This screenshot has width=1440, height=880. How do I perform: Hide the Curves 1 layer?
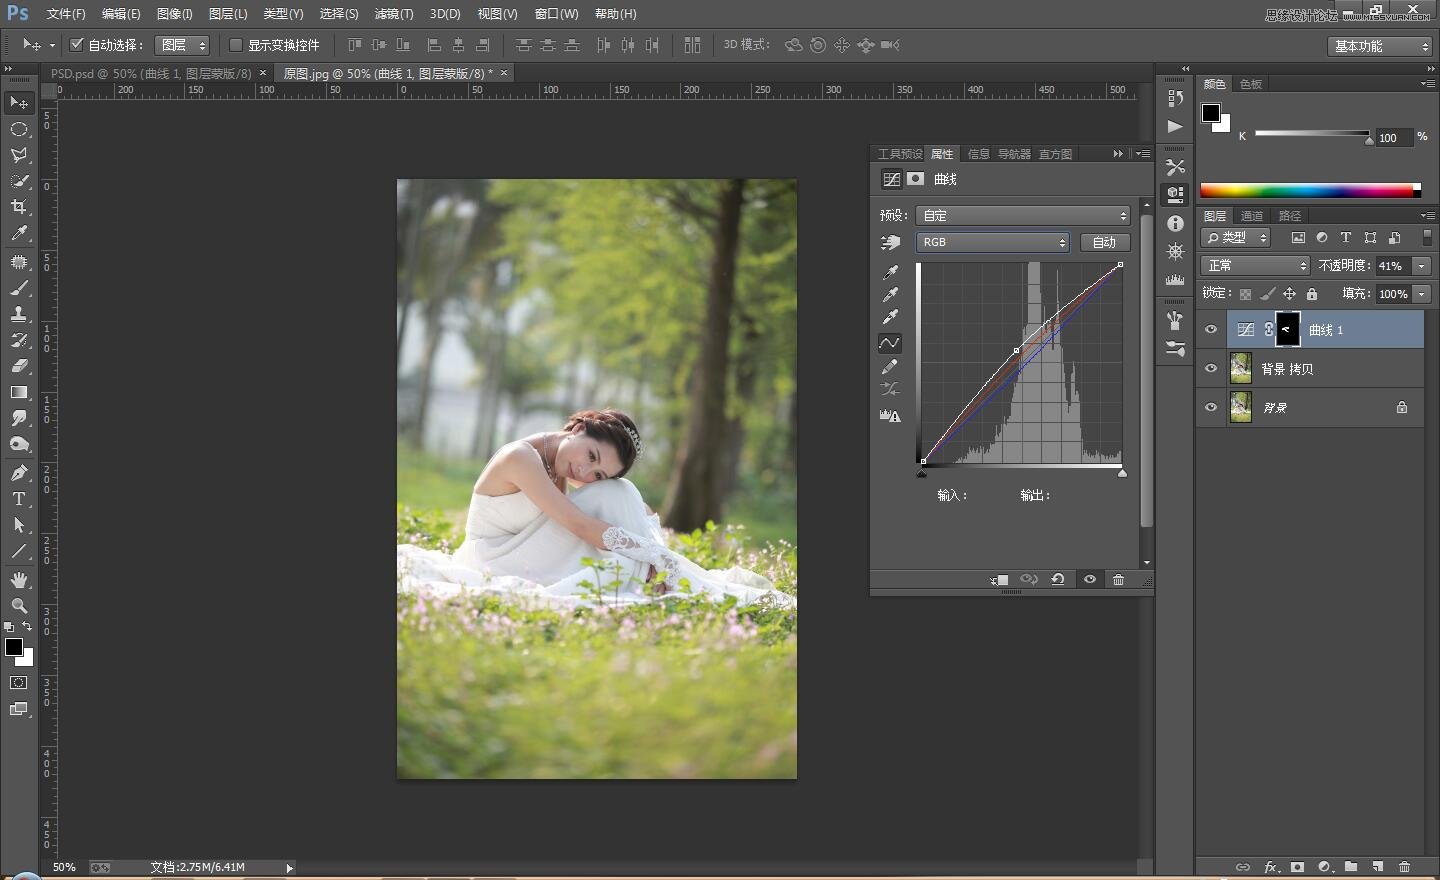point(1211,330)
